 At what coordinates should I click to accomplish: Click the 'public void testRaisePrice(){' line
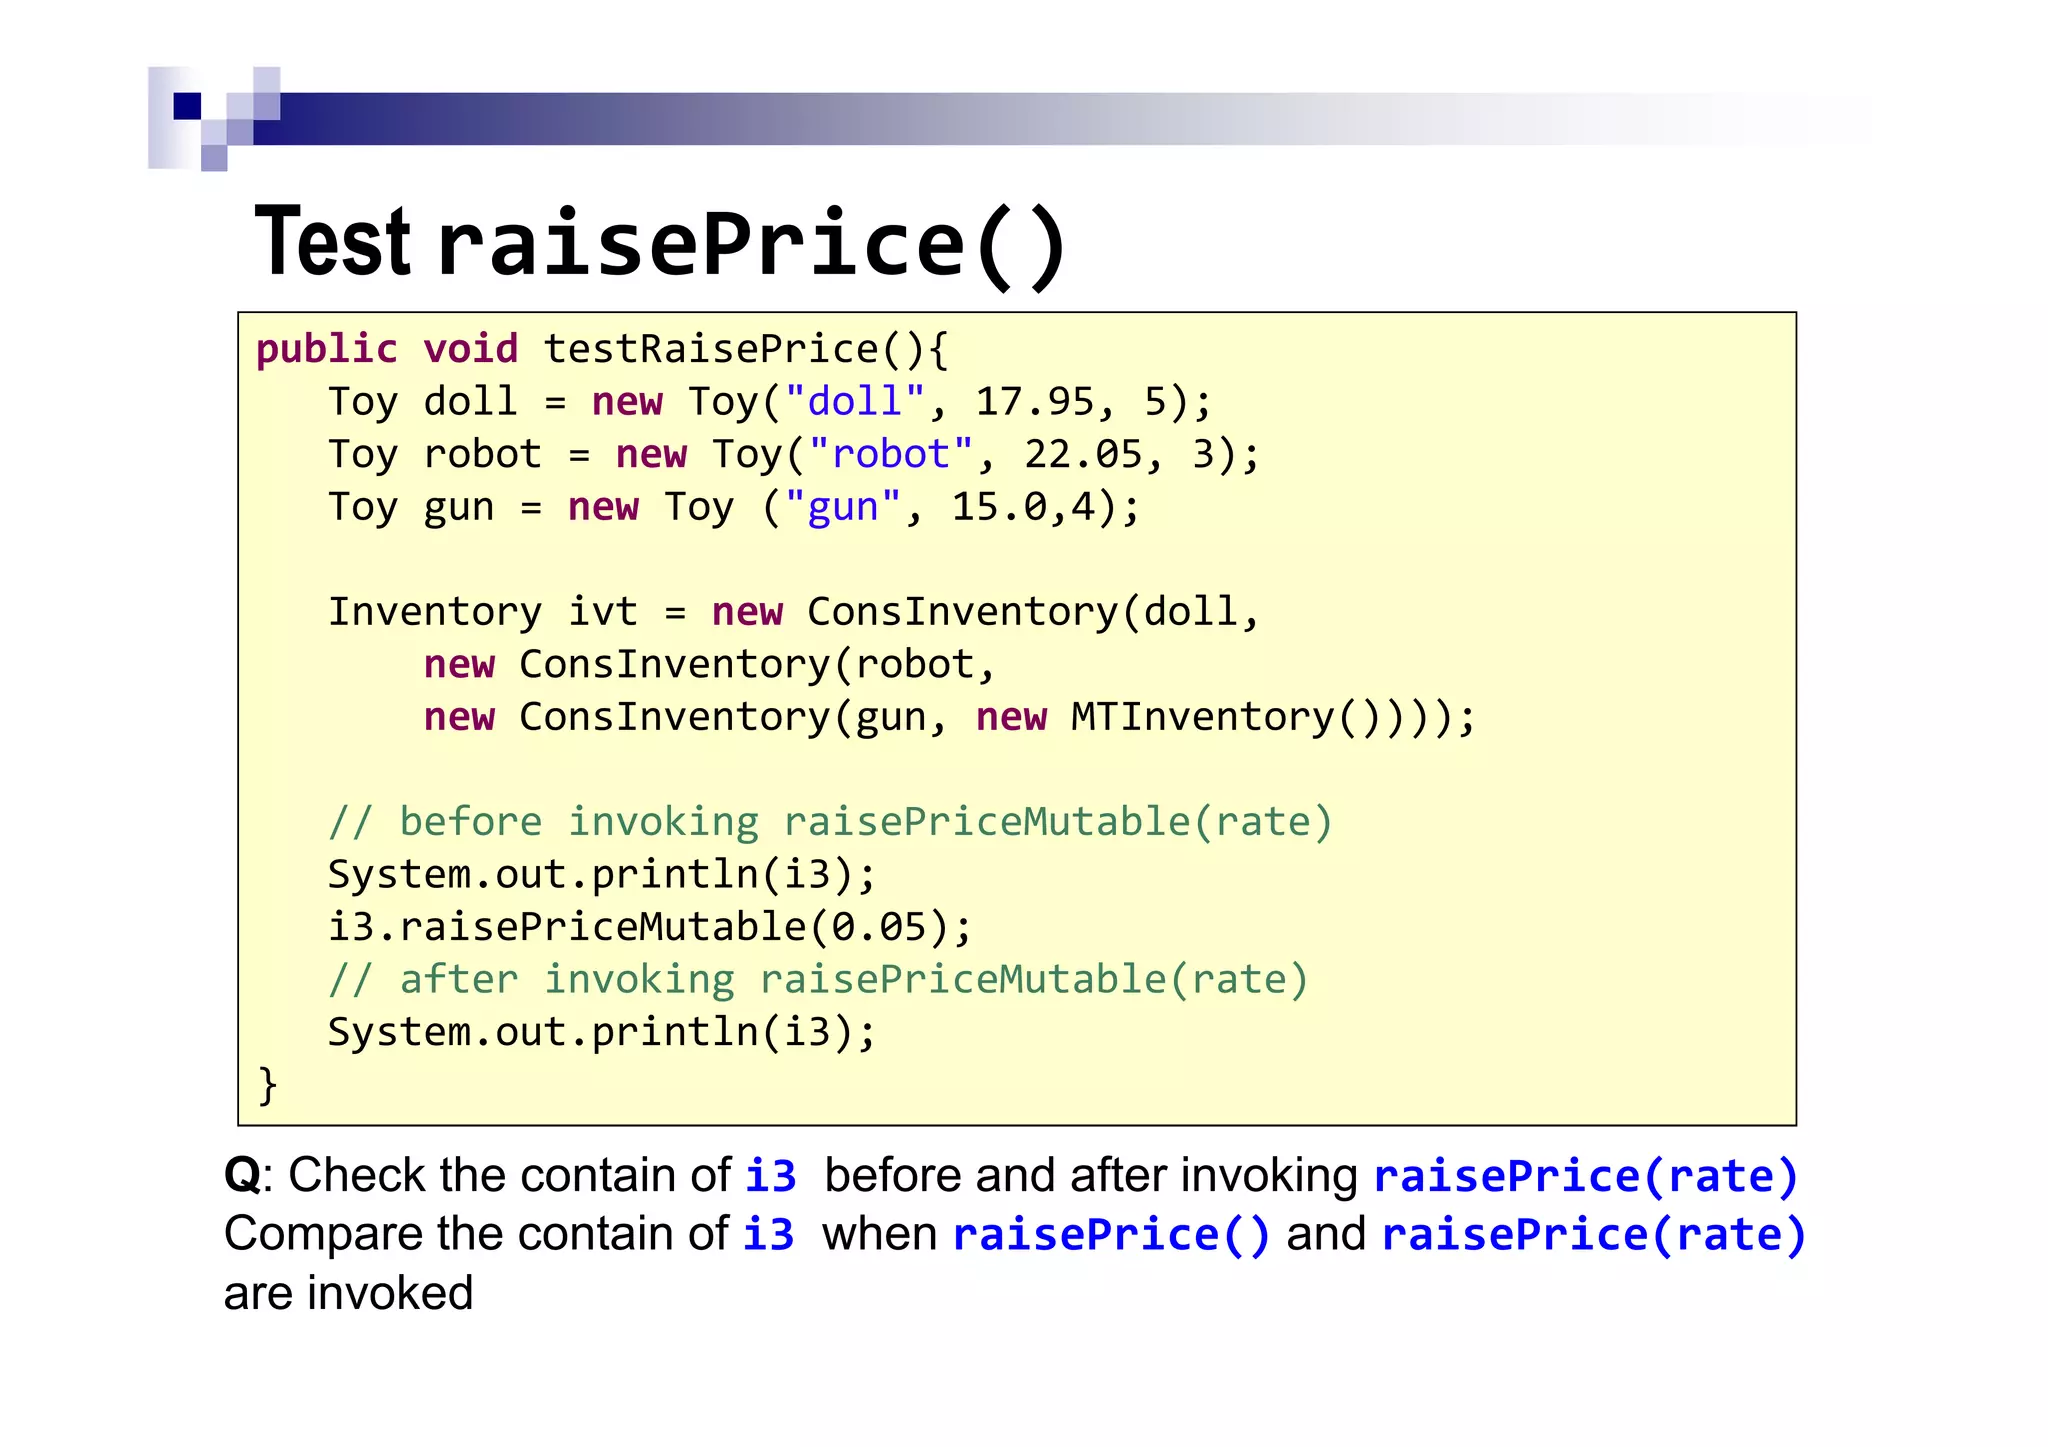click(x=602, y=350)
